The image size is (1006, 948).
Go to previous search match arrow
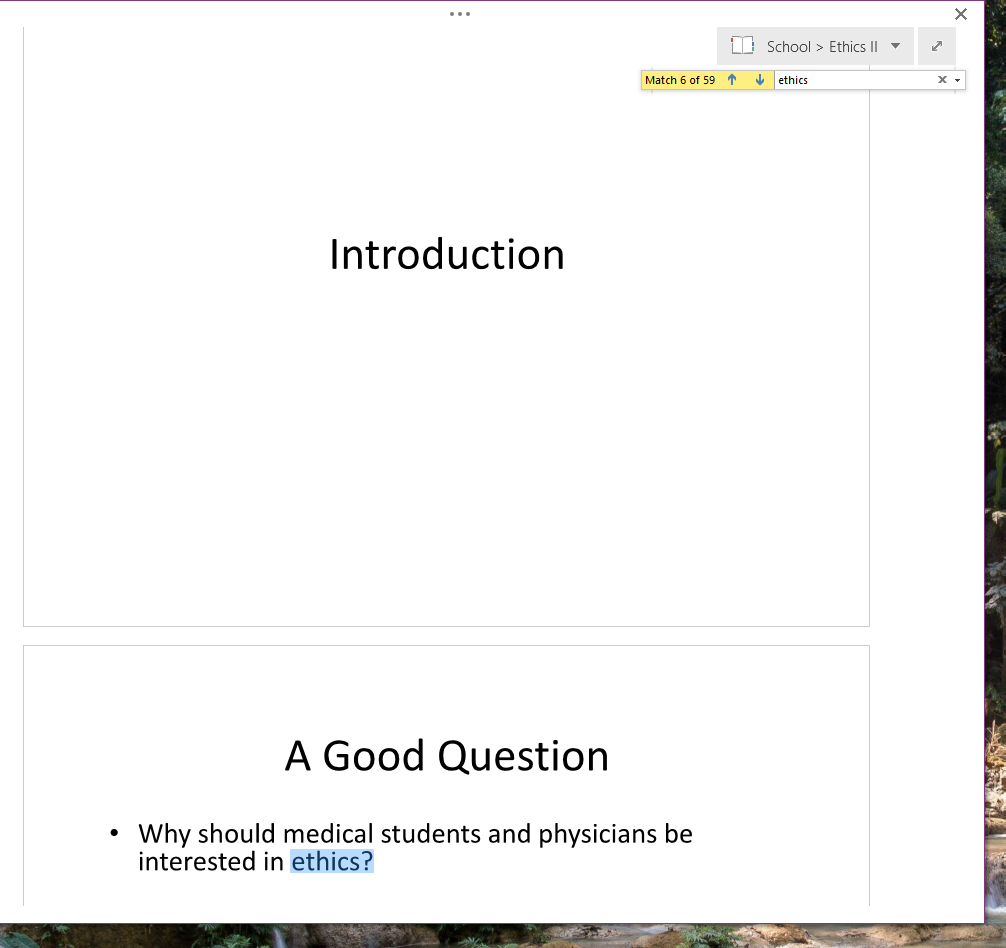click(732, 80)
